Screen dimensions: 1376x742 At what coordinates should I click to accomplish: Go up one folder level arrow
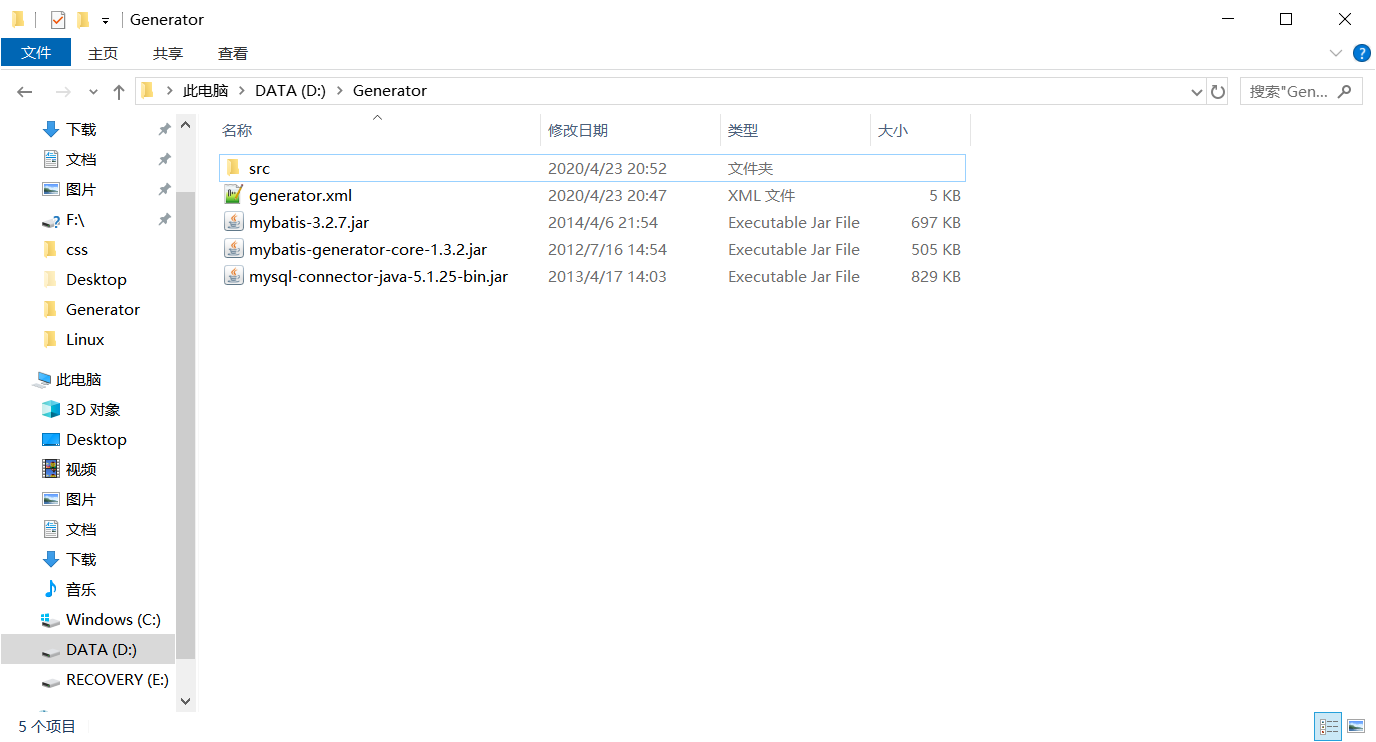[119, 91]
